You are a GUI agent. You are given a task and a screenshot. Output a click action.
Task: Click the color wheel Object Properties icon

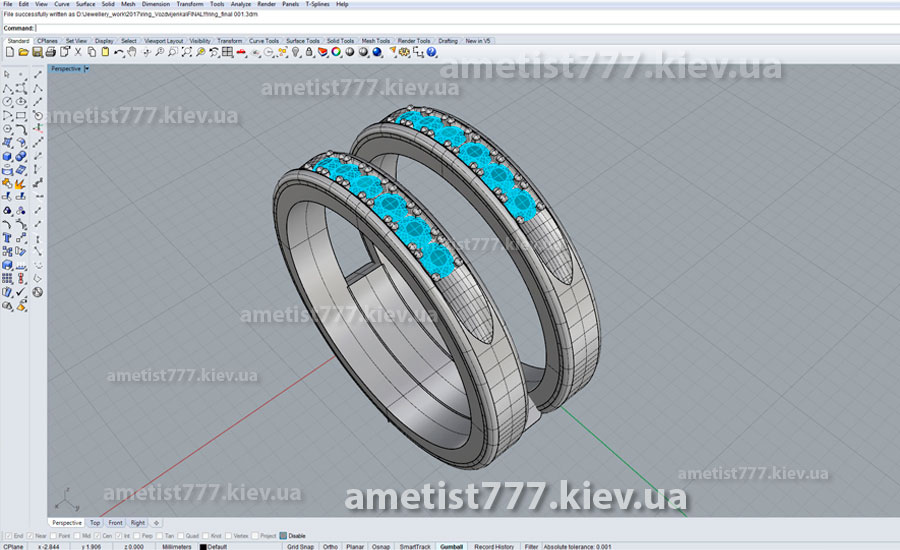(336, 52)
